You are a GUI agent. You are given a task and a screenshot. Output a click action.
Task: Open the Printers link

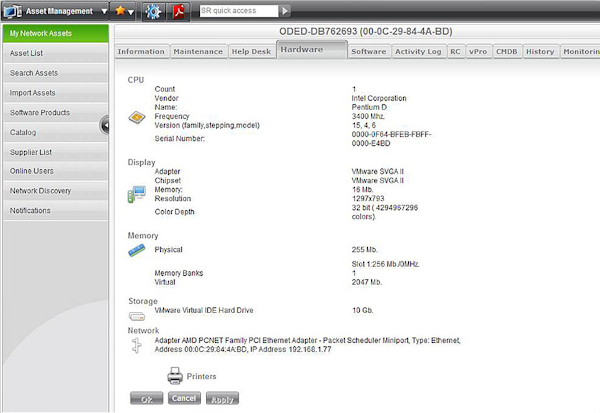pyautogui.click(x=201, y=377)
